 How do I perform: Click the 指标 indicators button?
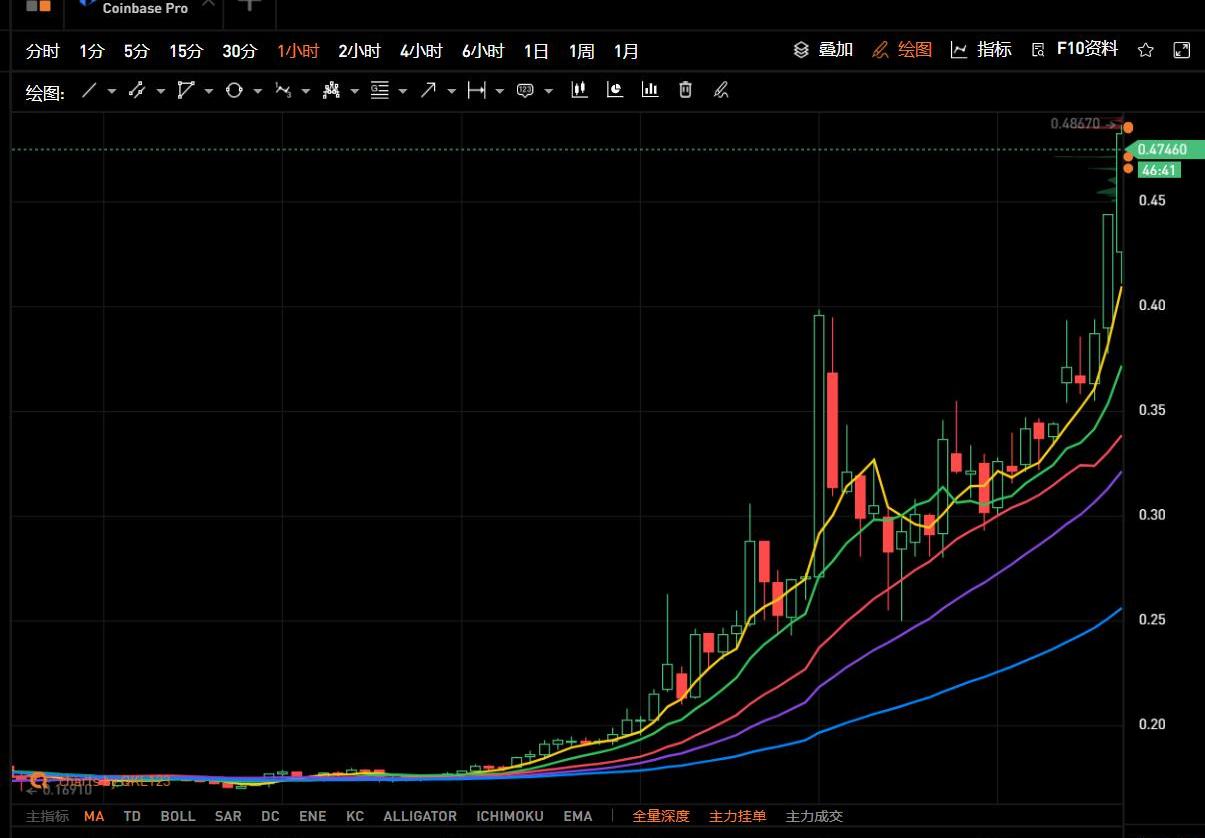point(981,49)
